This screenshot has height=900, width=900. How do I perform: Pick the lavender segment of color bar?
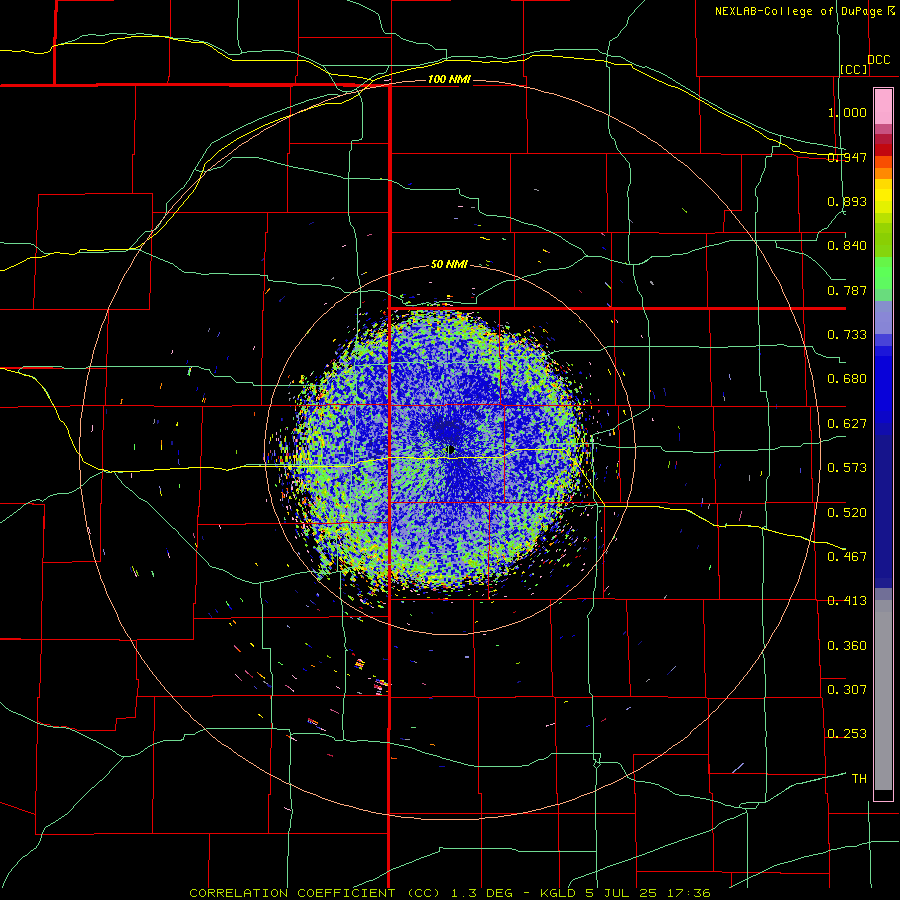pos(883,318)
